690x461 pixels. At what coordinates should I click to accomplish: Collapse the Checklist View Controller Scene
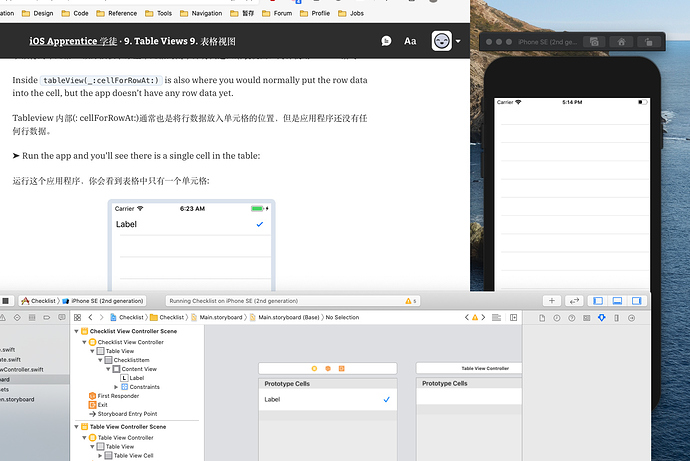[78, 331]
